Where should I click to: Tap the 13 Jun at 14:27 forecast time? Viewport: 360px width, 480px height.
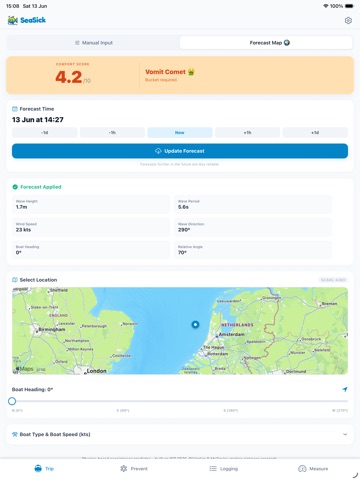(x=38, y=120)
